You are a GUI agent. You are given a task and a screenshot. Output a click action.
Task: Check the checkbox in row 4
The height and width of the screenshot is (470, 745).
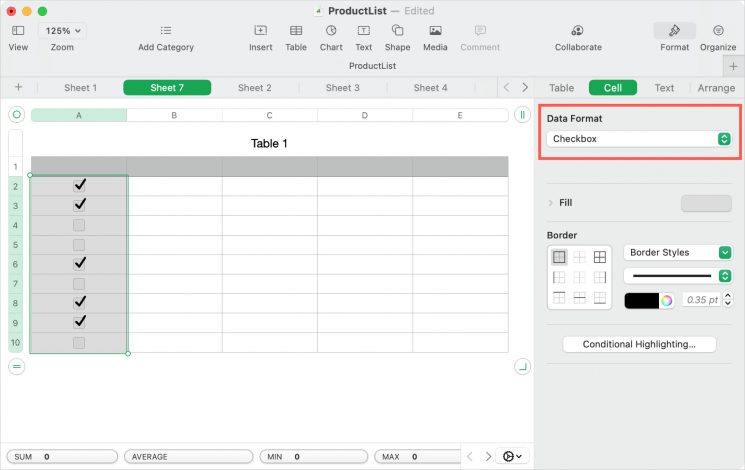pos(79,225)
